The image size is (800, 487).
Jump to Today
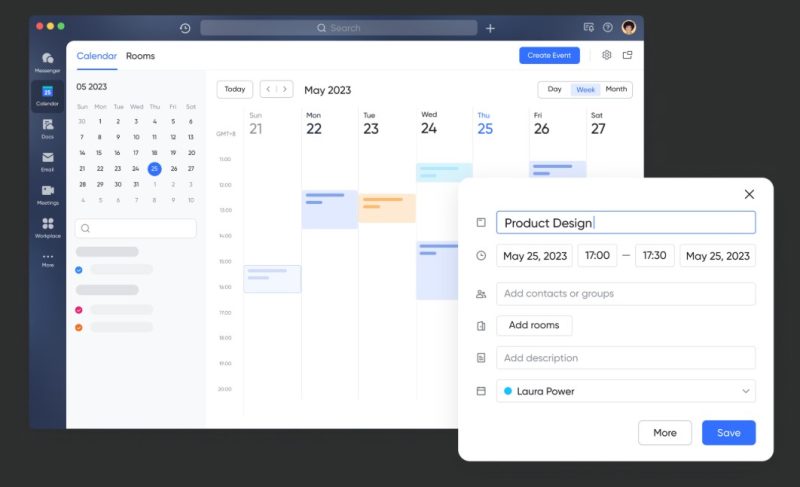[x=235, y=89]
